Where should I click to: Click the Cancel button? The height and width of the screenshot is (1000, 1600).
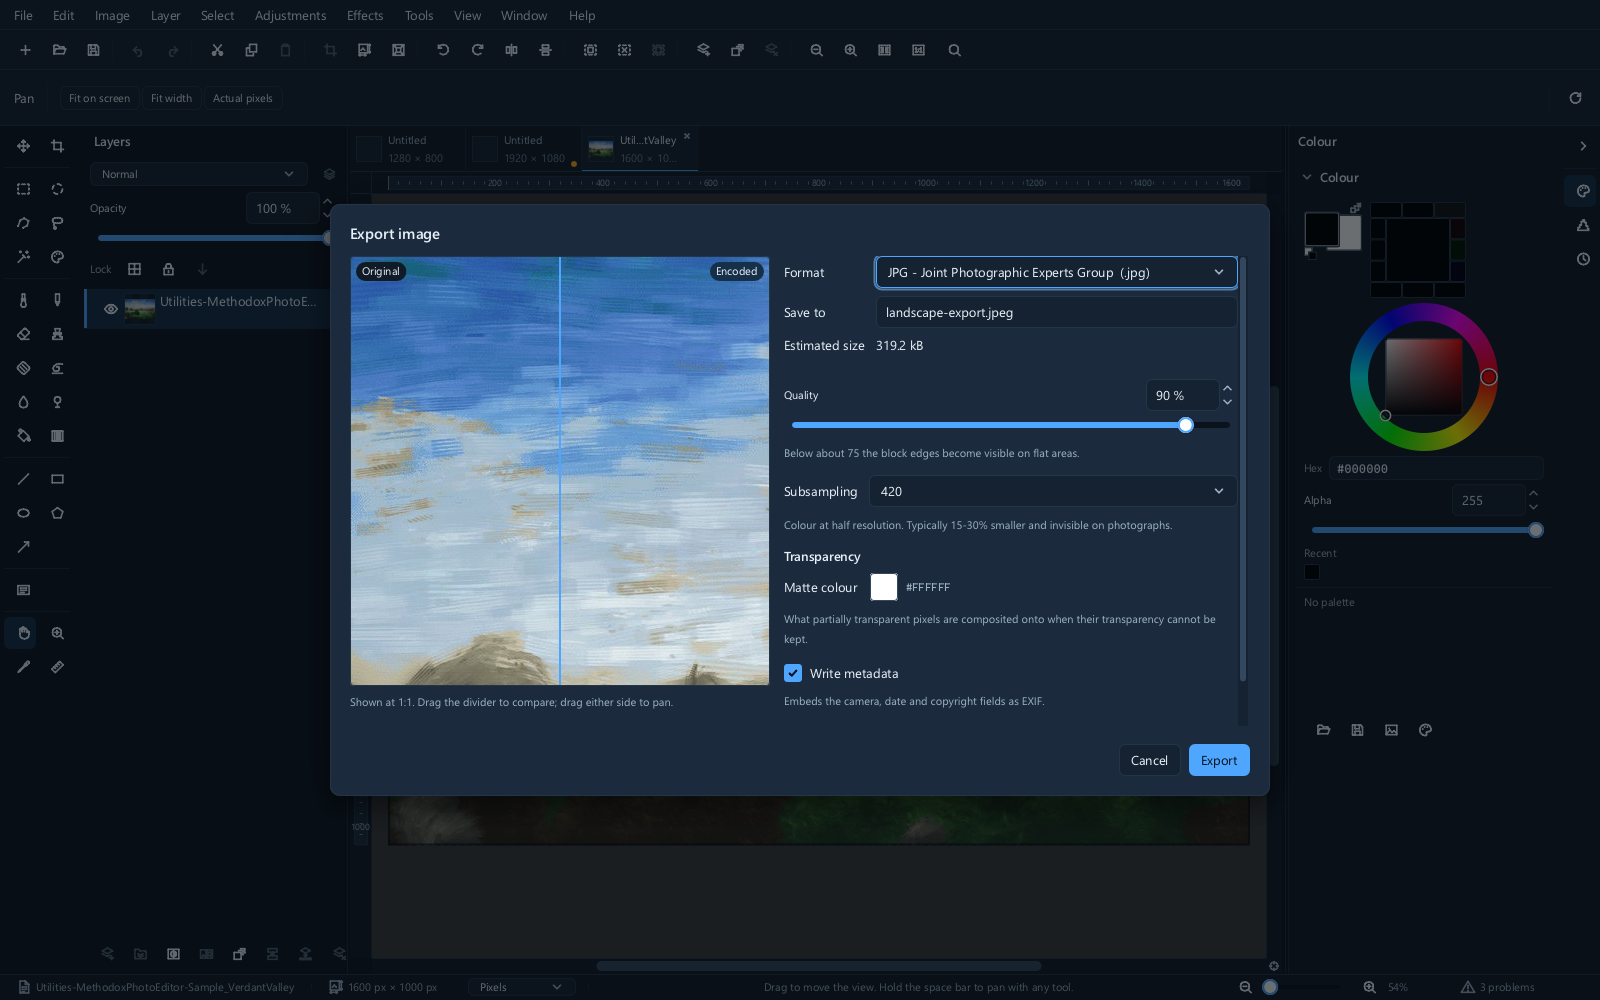coord(1149,760)
